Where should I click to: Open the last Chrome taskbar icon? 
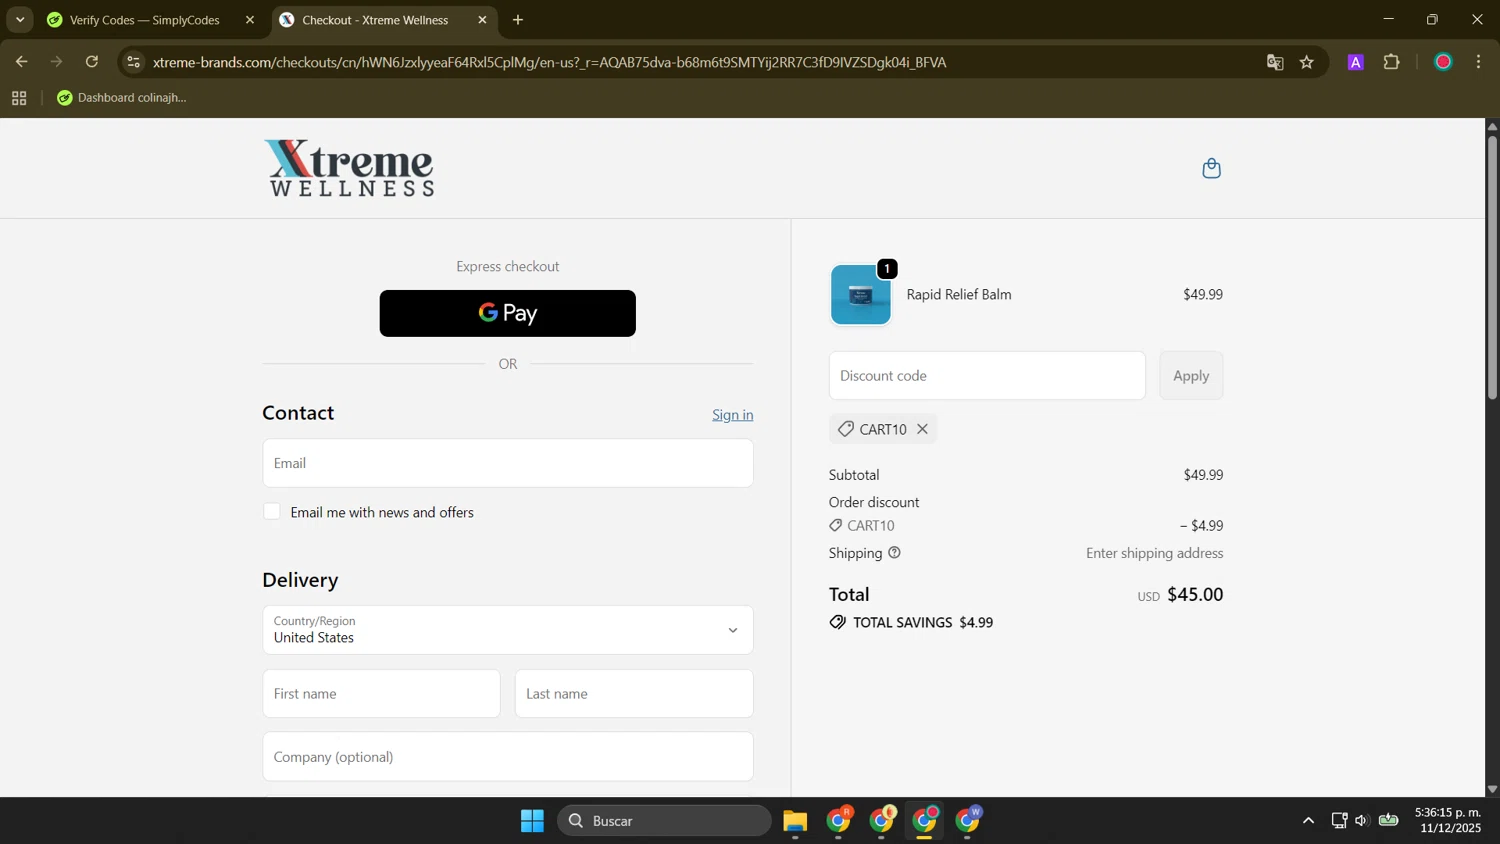(968, 821)
